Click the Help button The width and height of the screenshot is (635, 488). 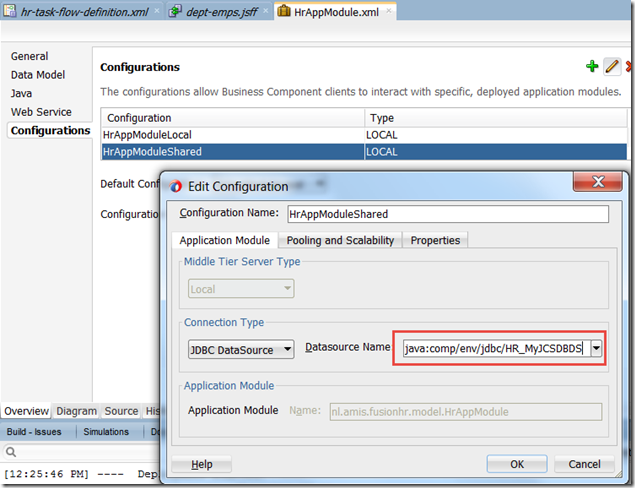(202, 464)
